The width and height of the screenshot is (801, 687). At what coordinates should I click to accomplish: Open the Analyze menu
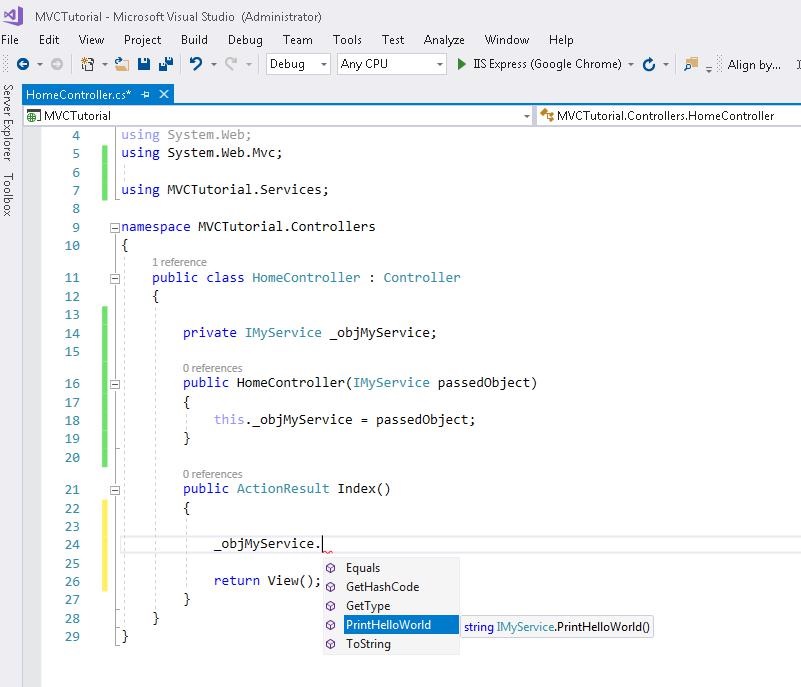tap(444, 40)
